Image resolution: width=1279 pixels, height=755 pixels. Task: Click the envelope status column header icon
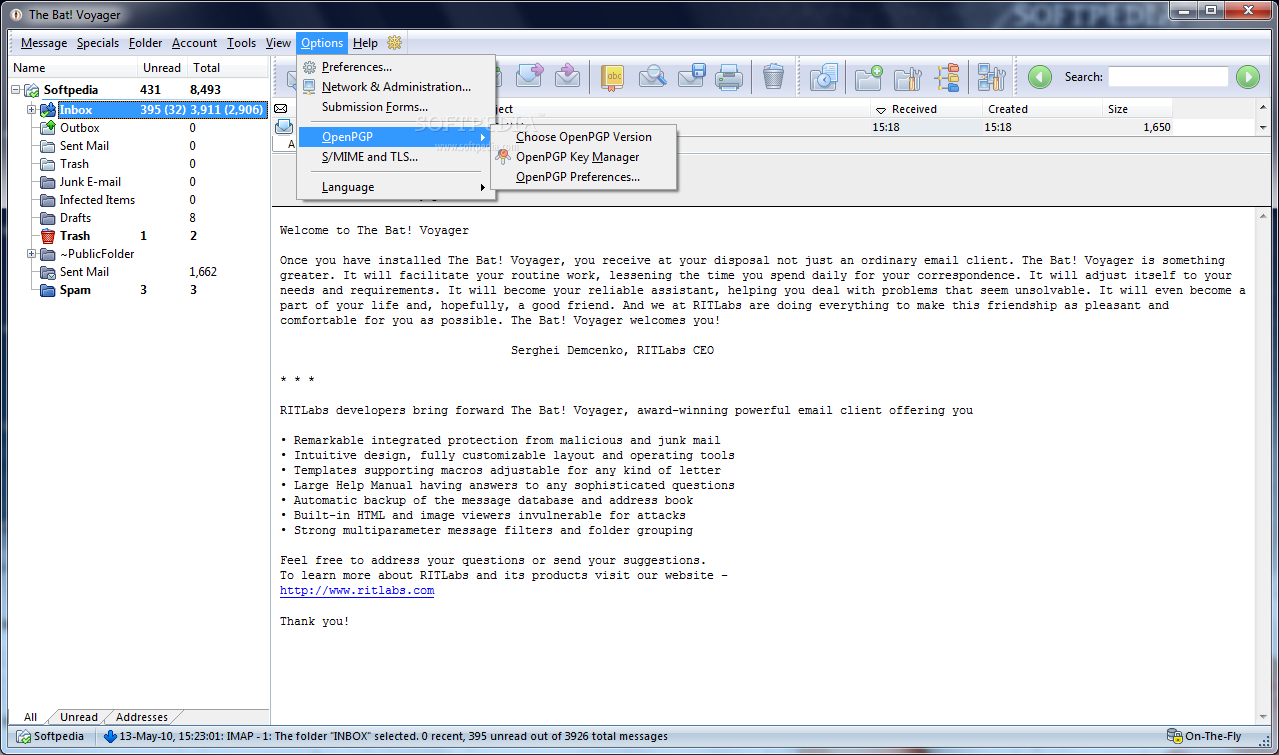(x=281, y=109)
